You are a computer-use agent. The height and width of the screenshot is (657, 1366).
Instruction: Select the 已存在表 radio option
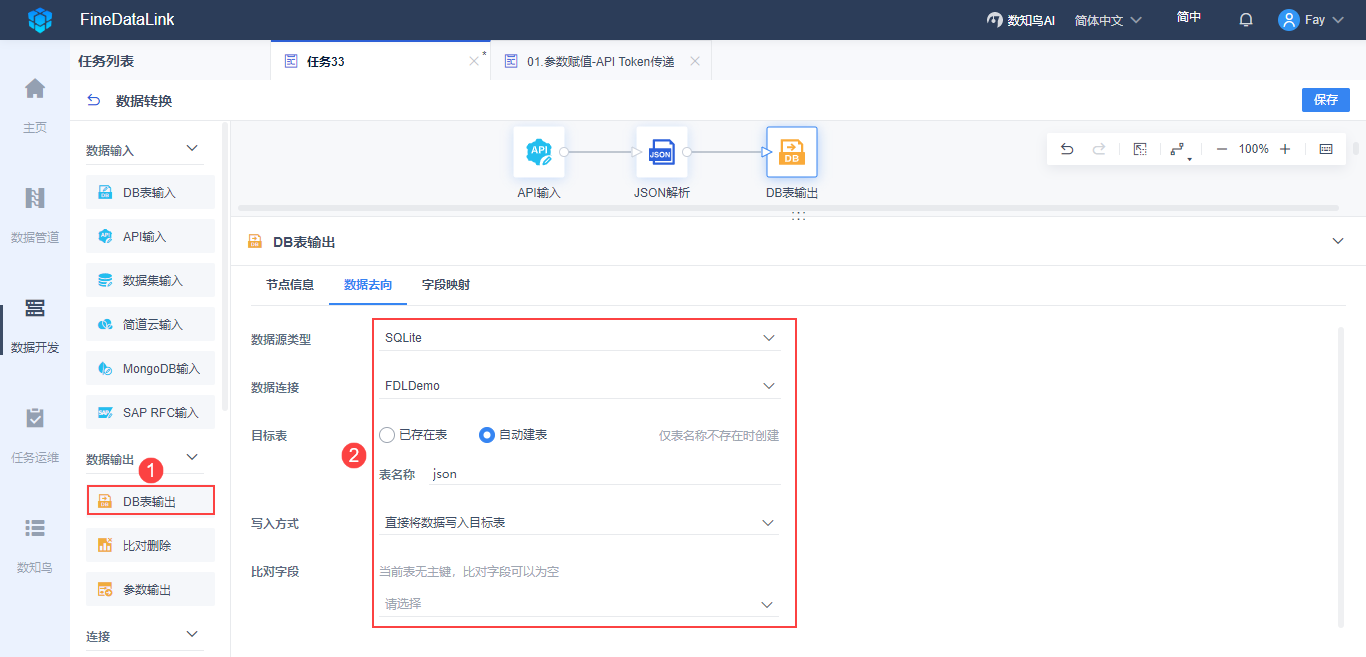pos(387,435)
